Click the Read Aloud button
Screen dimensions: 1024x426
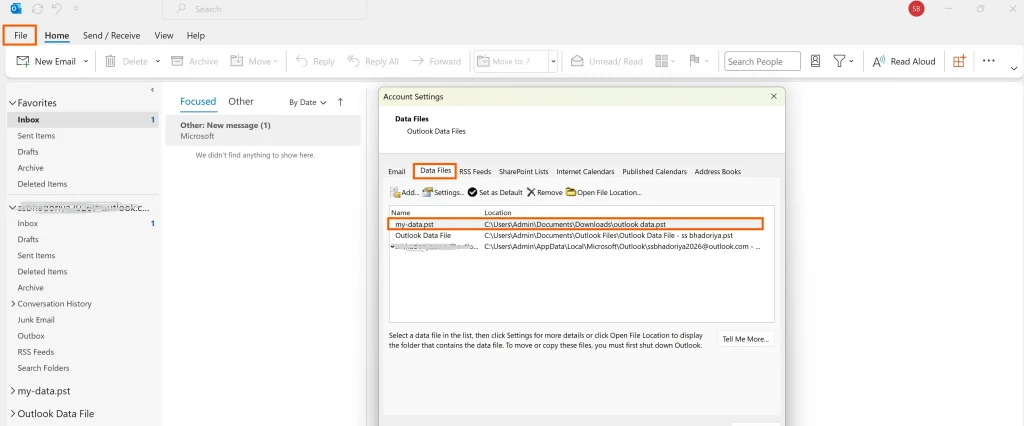click(904, 61)
